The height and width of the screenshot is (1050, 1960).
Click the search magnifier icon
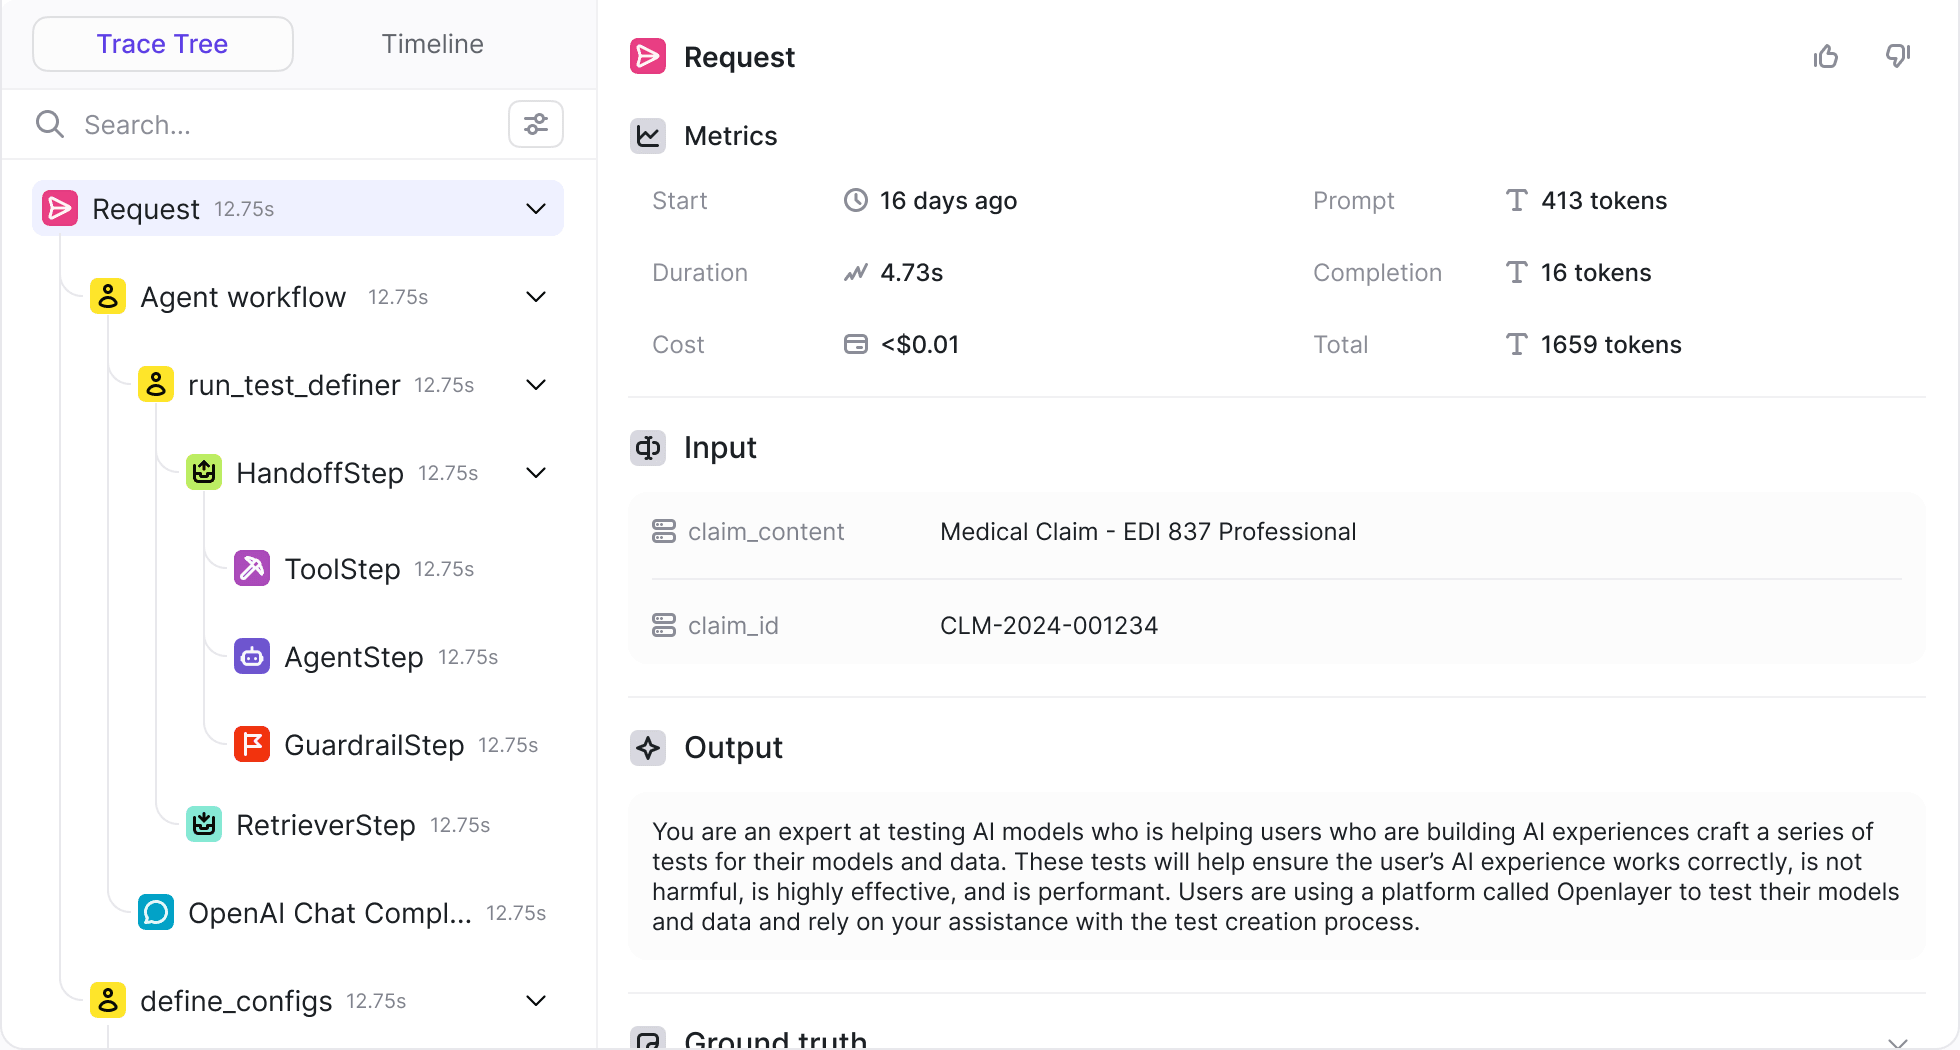pyautogui.click(x=50, y=124)
